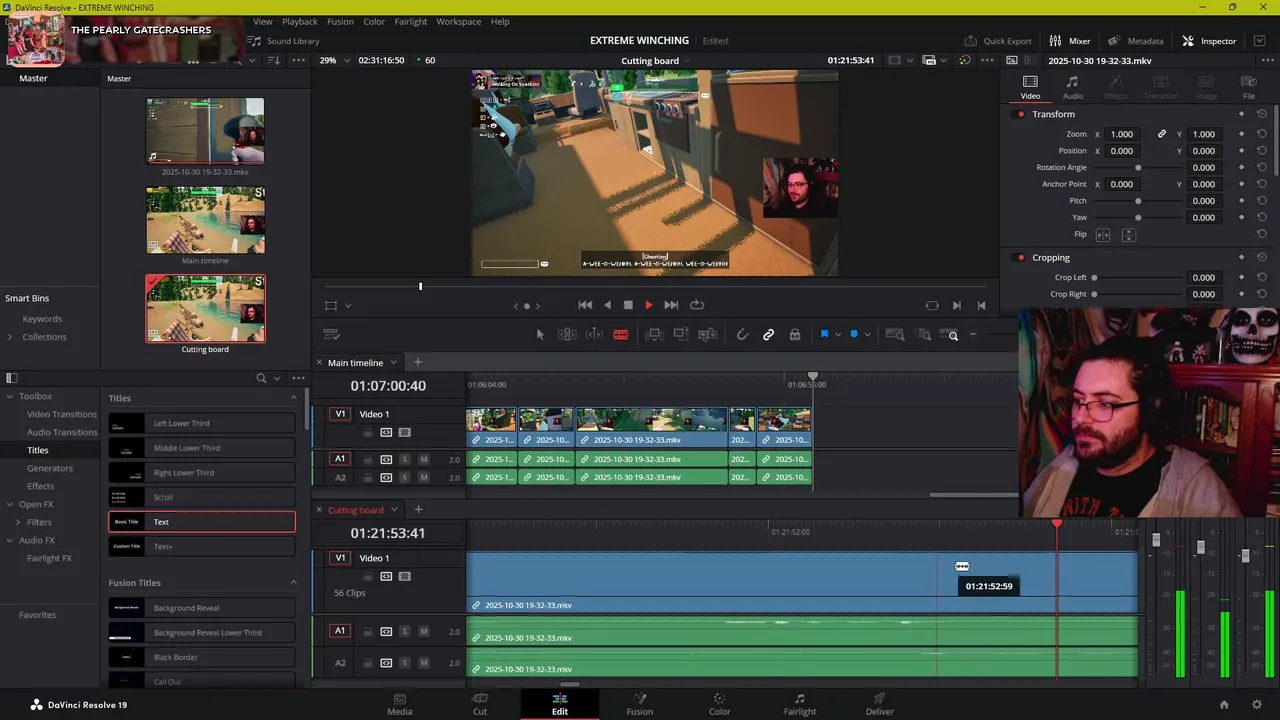Image resolution: width=1280 pixels, height=720 pixels.
Task: Reset the Cropping section
Action: (x=1261, y=258)
